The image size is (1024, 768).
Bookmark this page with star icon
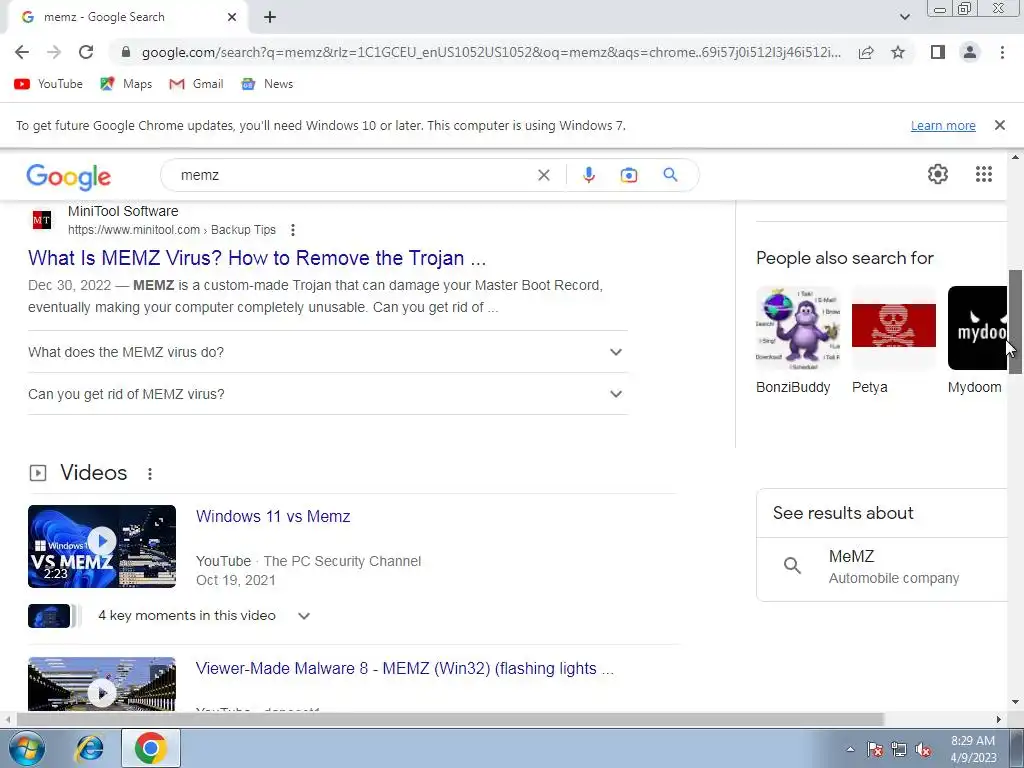click(898, 52)
